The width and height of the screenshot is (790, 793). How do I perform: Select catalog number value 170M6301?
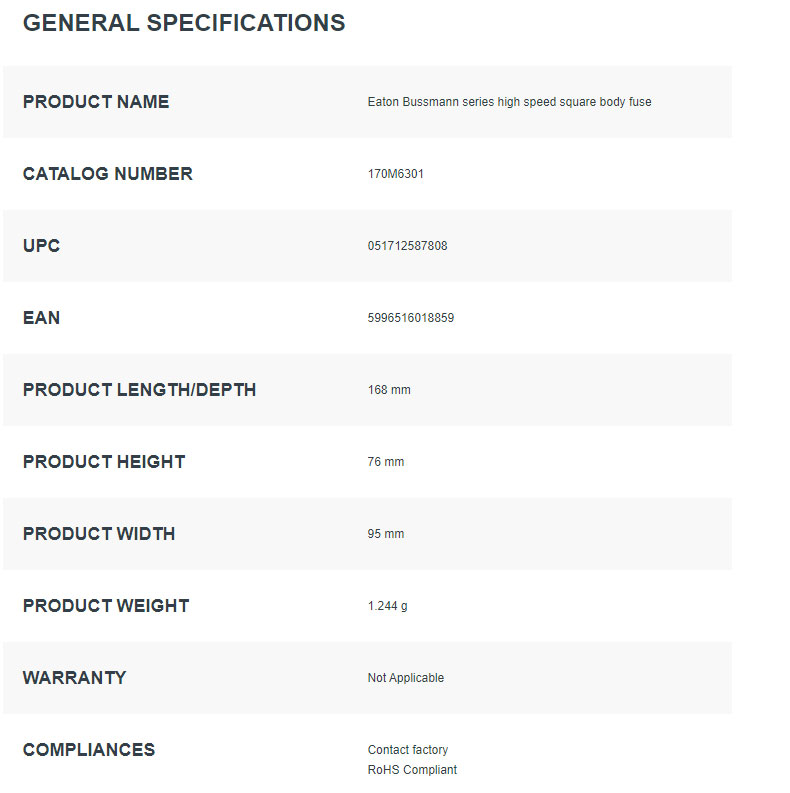396,174
